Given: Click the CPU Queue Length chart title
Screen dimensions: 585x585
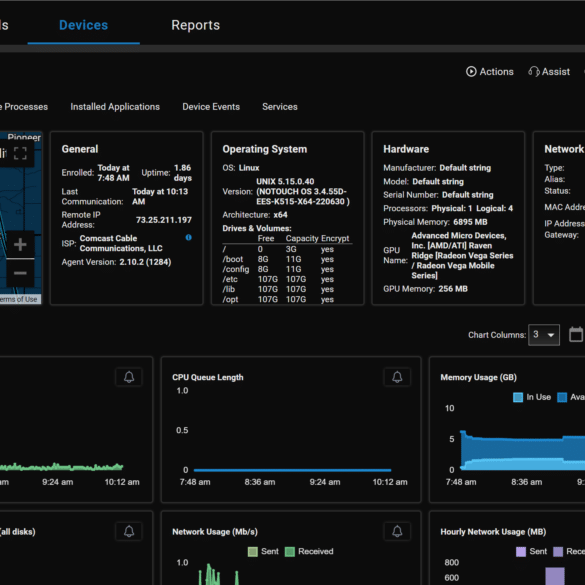Looking at the screenshot, I should coord(207,378).
